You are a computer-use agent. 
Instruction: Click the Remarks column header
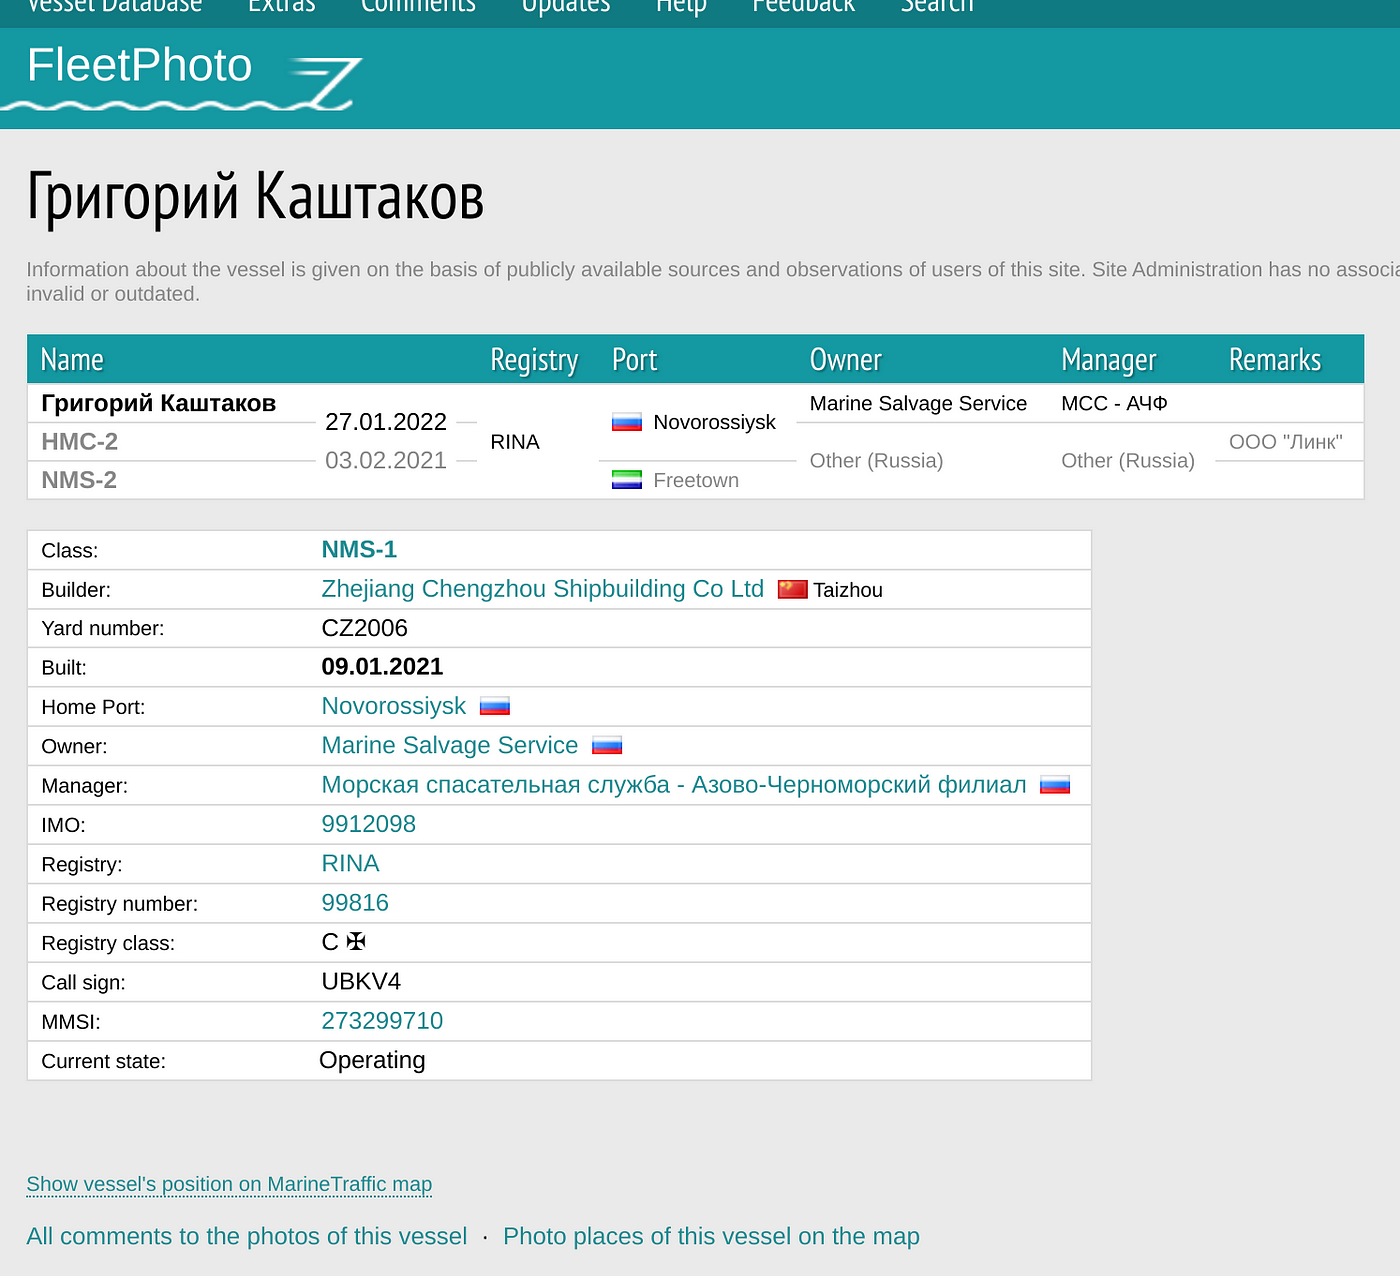[1275, 359]
